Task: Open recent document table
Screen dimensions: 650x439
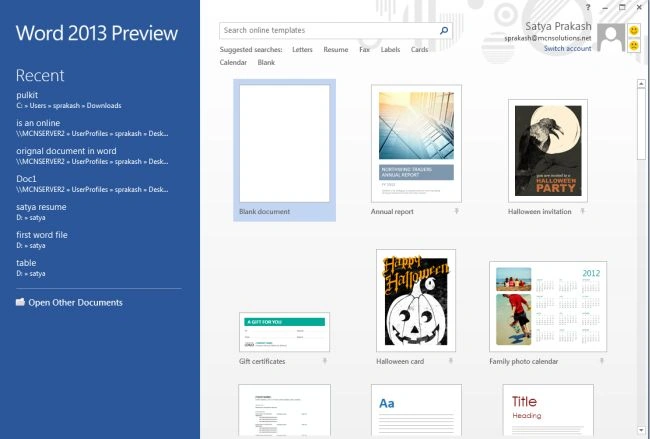Action: pyautogui.click(x=31, y=268)
